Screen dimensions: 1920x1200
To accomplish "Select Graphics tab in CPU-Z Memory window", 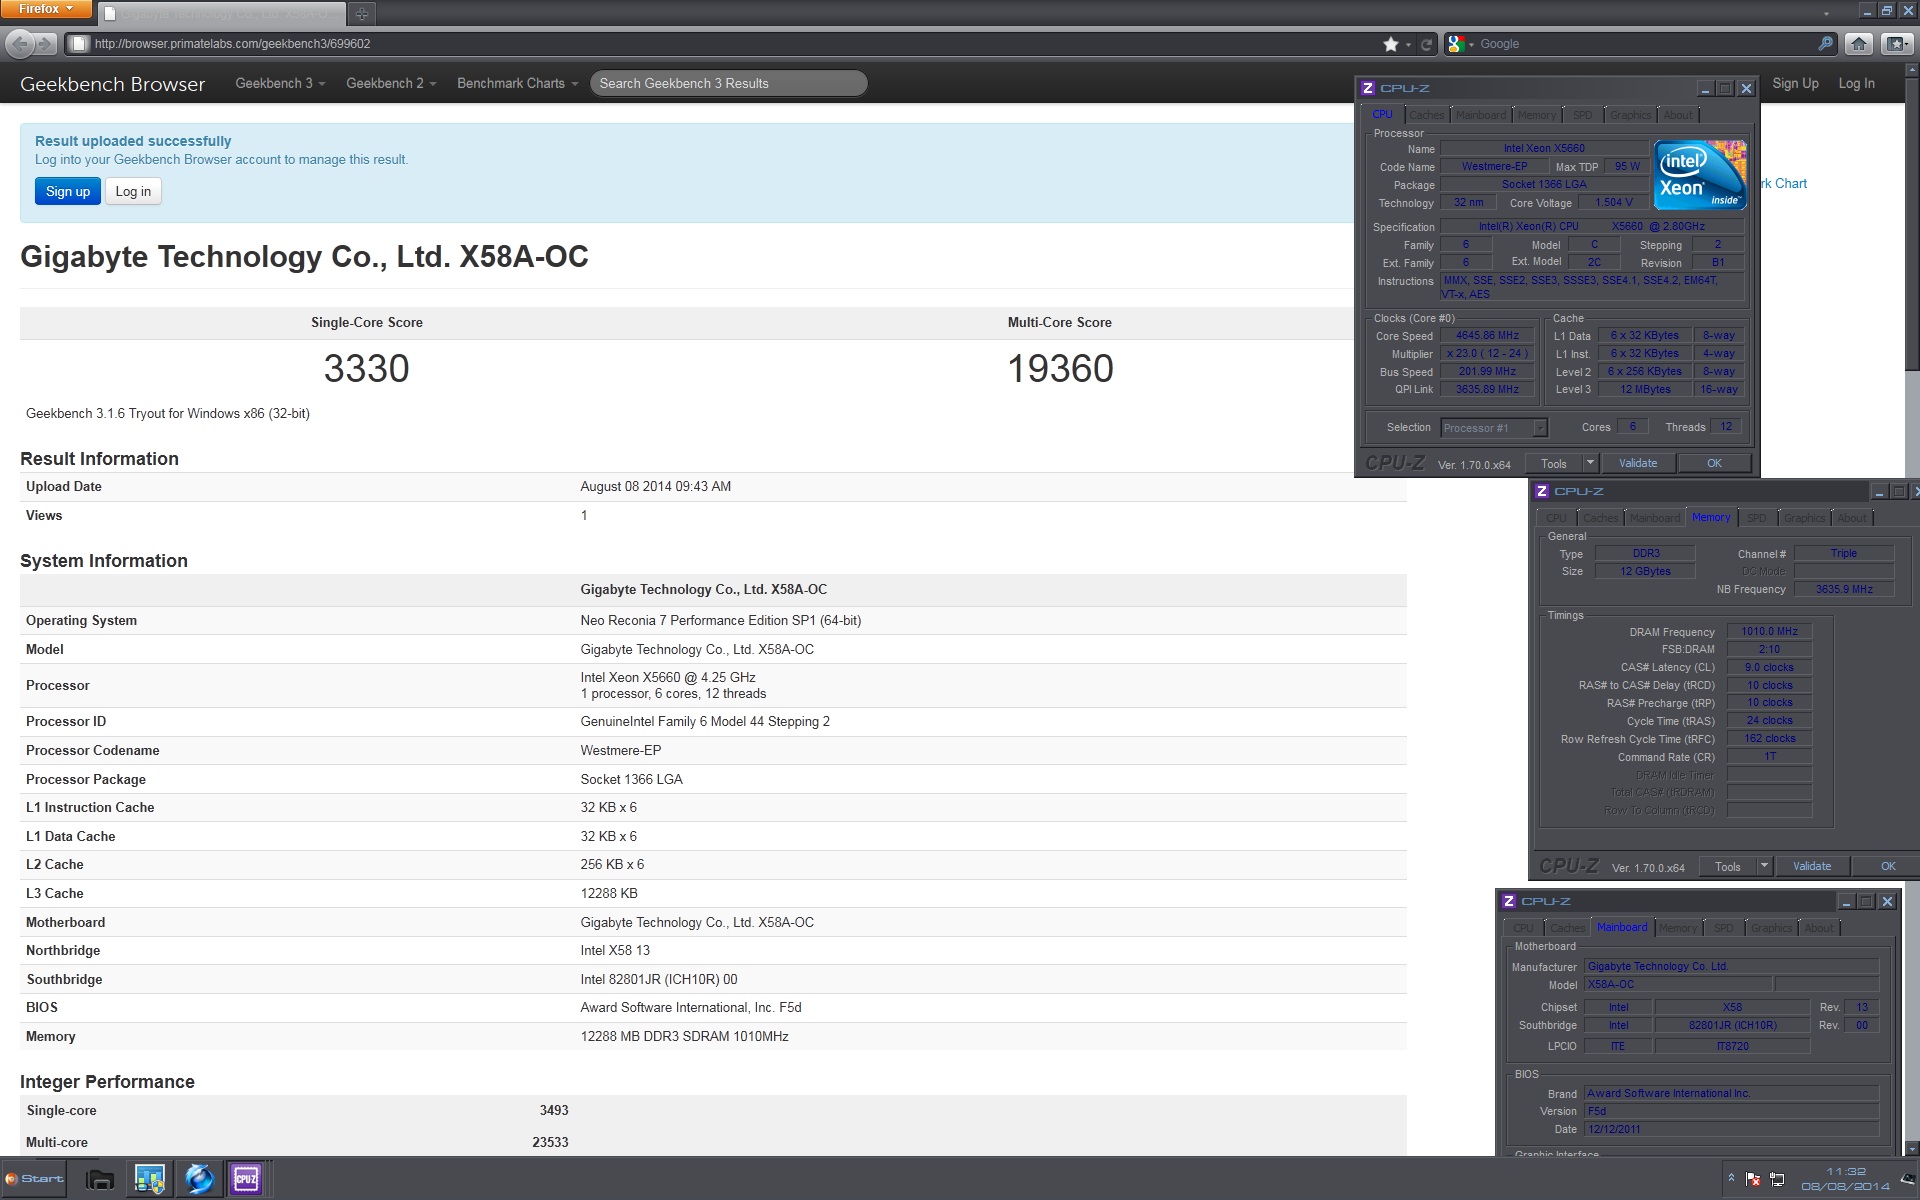I will coord(1804,518).
